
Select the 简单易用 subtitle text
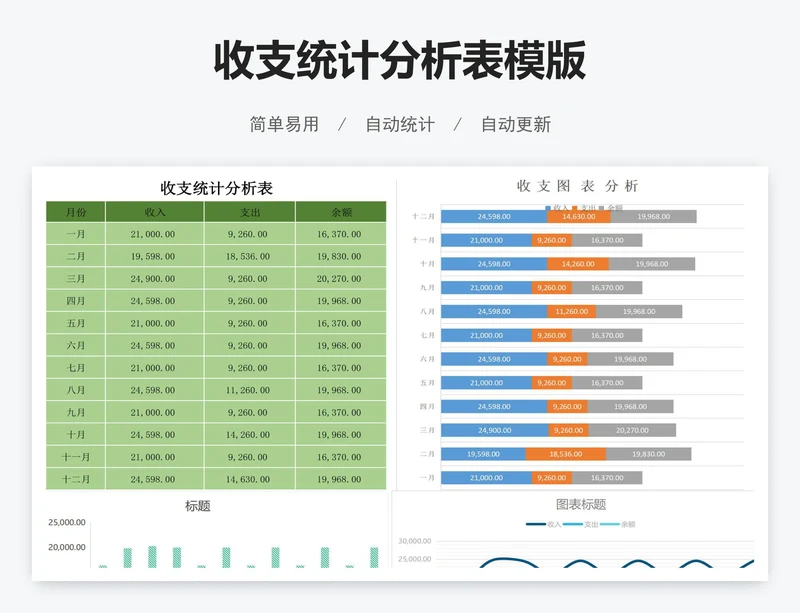pyautogui.click(x=284, y=125)
